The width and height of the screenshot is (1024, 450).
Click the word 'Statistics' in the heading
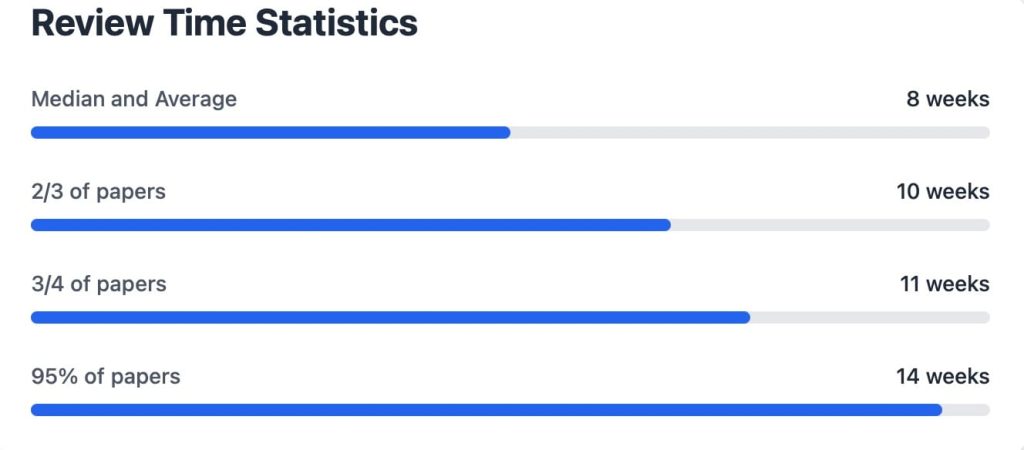[336, 24]
